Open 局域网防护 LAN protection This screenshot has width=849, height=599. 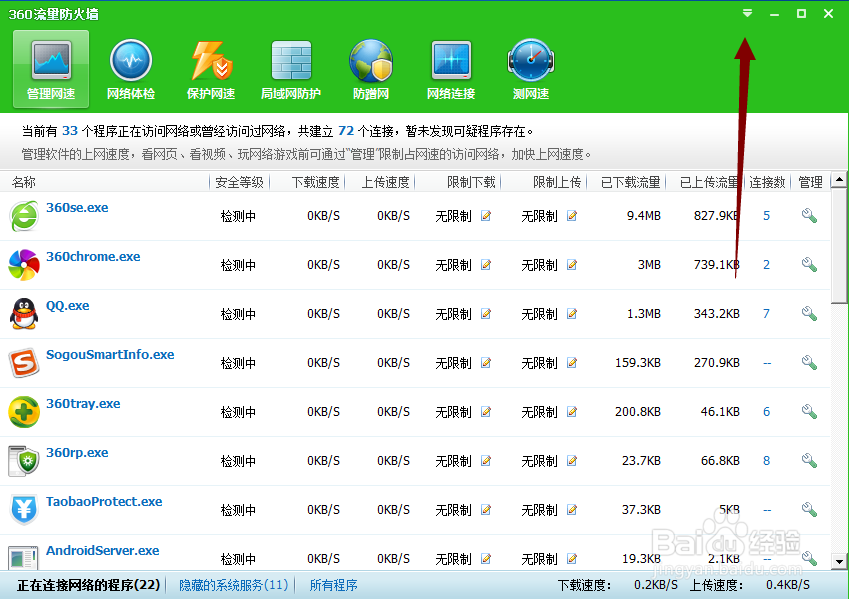pos(291,69)
